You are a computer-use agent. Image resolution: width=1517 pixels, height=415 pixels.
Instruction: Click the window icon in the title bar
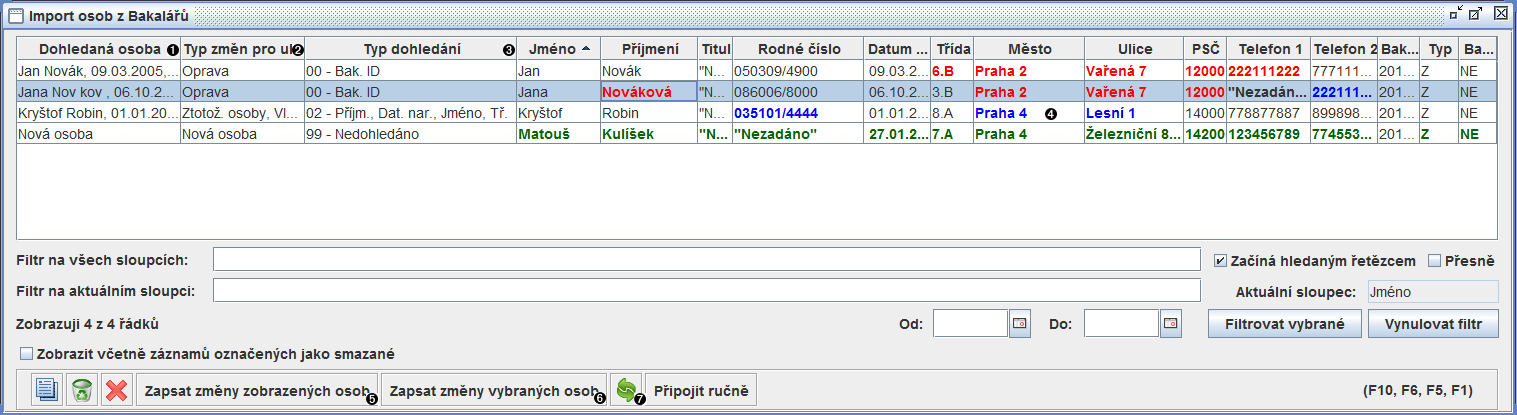pyautogui.click(x=15, y=15)
